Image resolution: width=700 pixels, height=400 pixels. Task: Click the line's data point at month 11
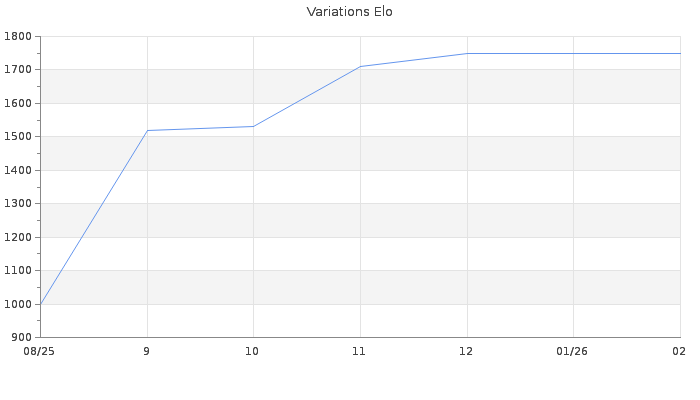(360, 66)
